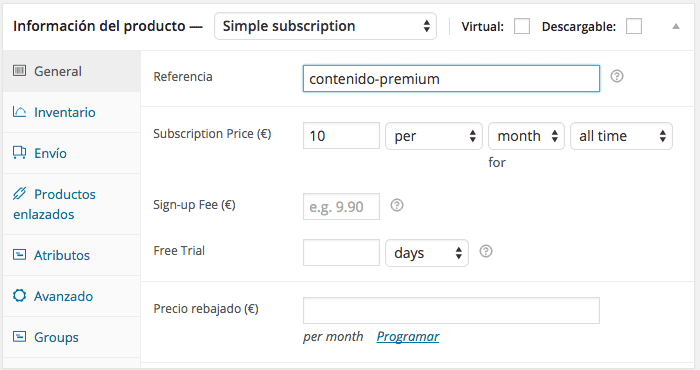
Task: Enable the Virtual checkbox
Action: (x=522, y=26)
